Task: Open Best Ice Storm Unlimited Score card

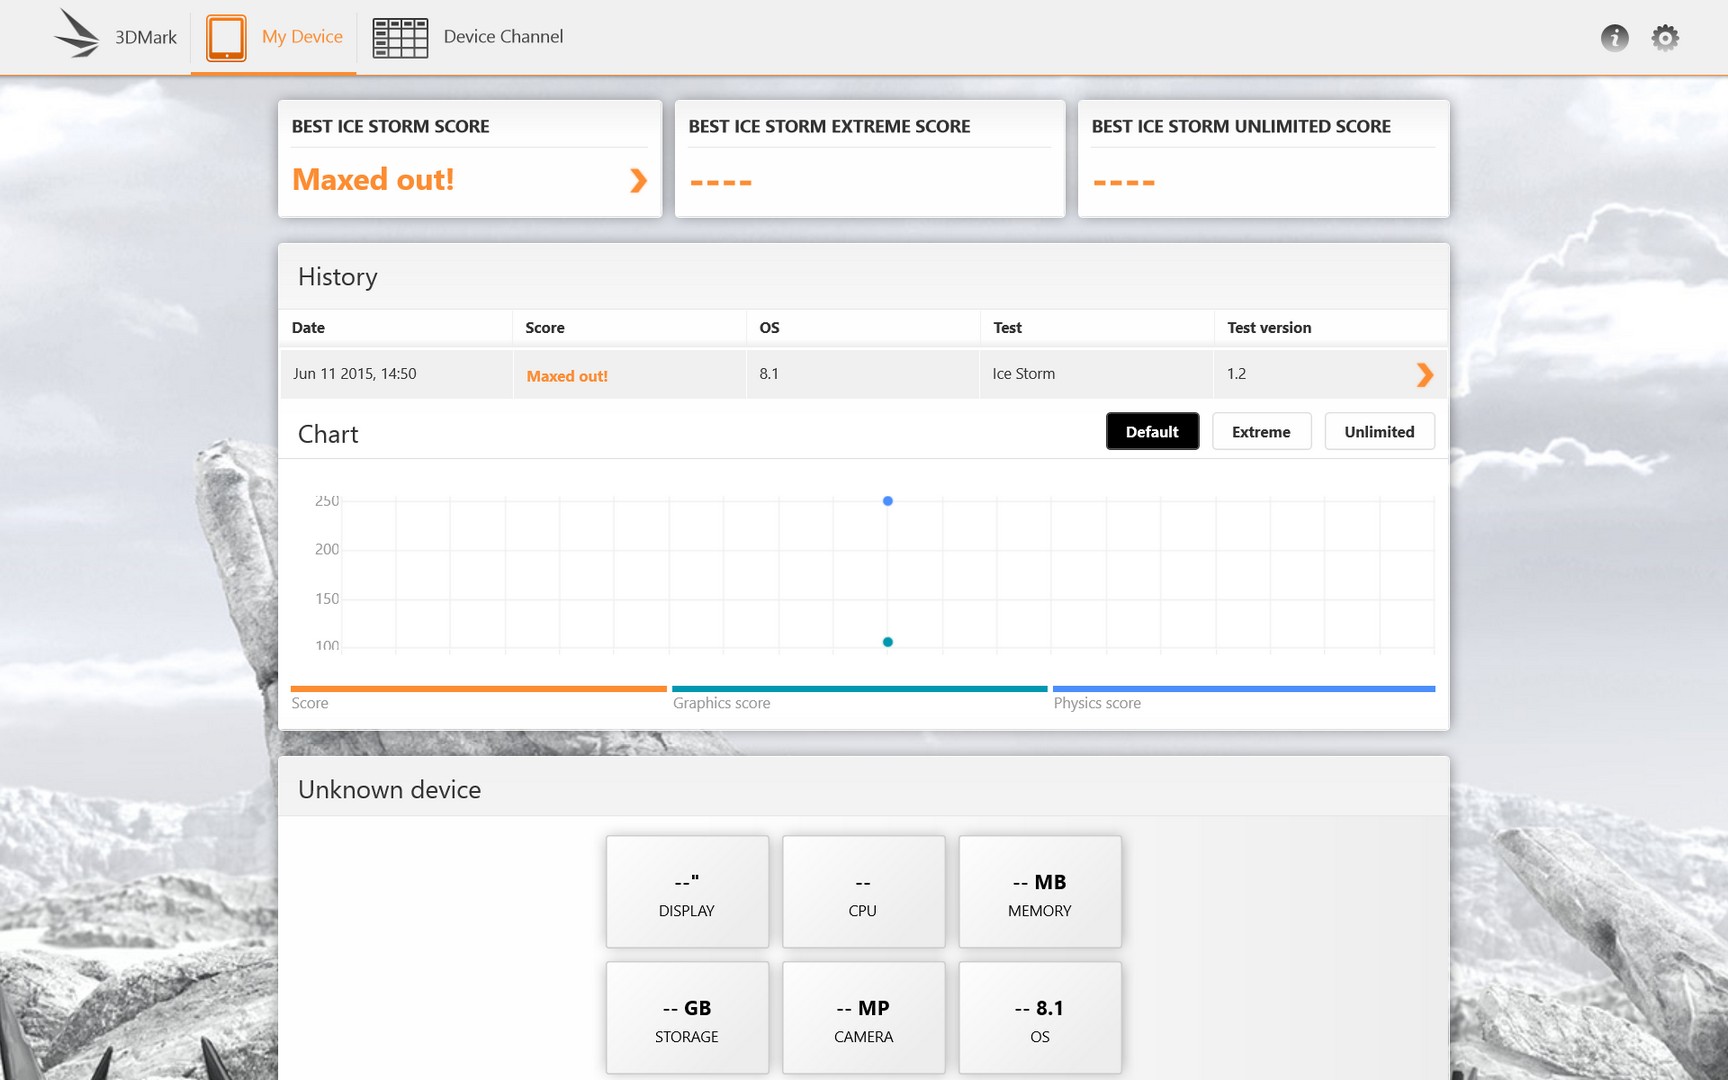Action: 1263,158
